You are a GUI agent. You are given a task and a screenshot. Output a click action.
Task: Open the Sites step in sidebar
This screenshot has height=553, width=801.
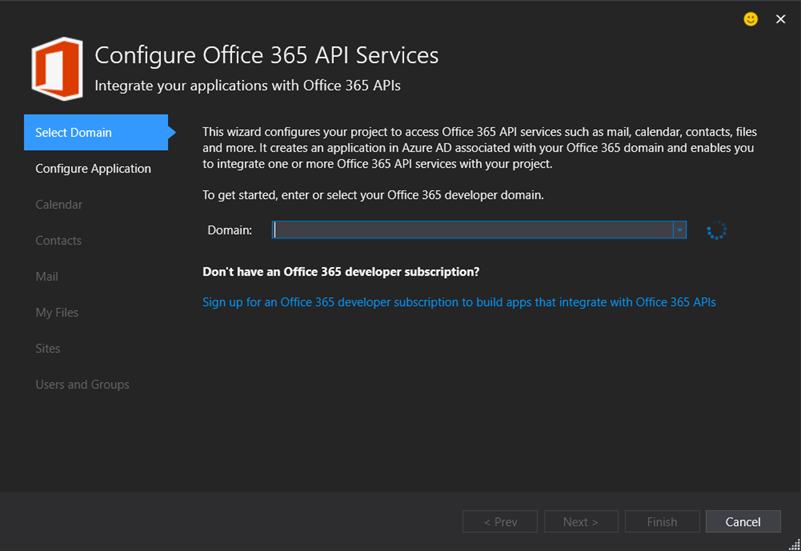pyautogui.click(x=48, y=348)
